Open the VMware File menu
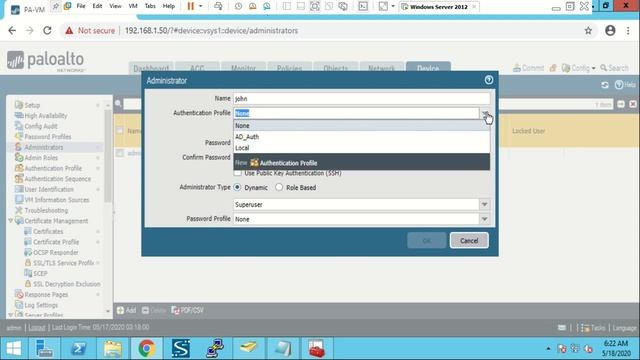This screenshot has width=640, height=360. tap(81, 6)
